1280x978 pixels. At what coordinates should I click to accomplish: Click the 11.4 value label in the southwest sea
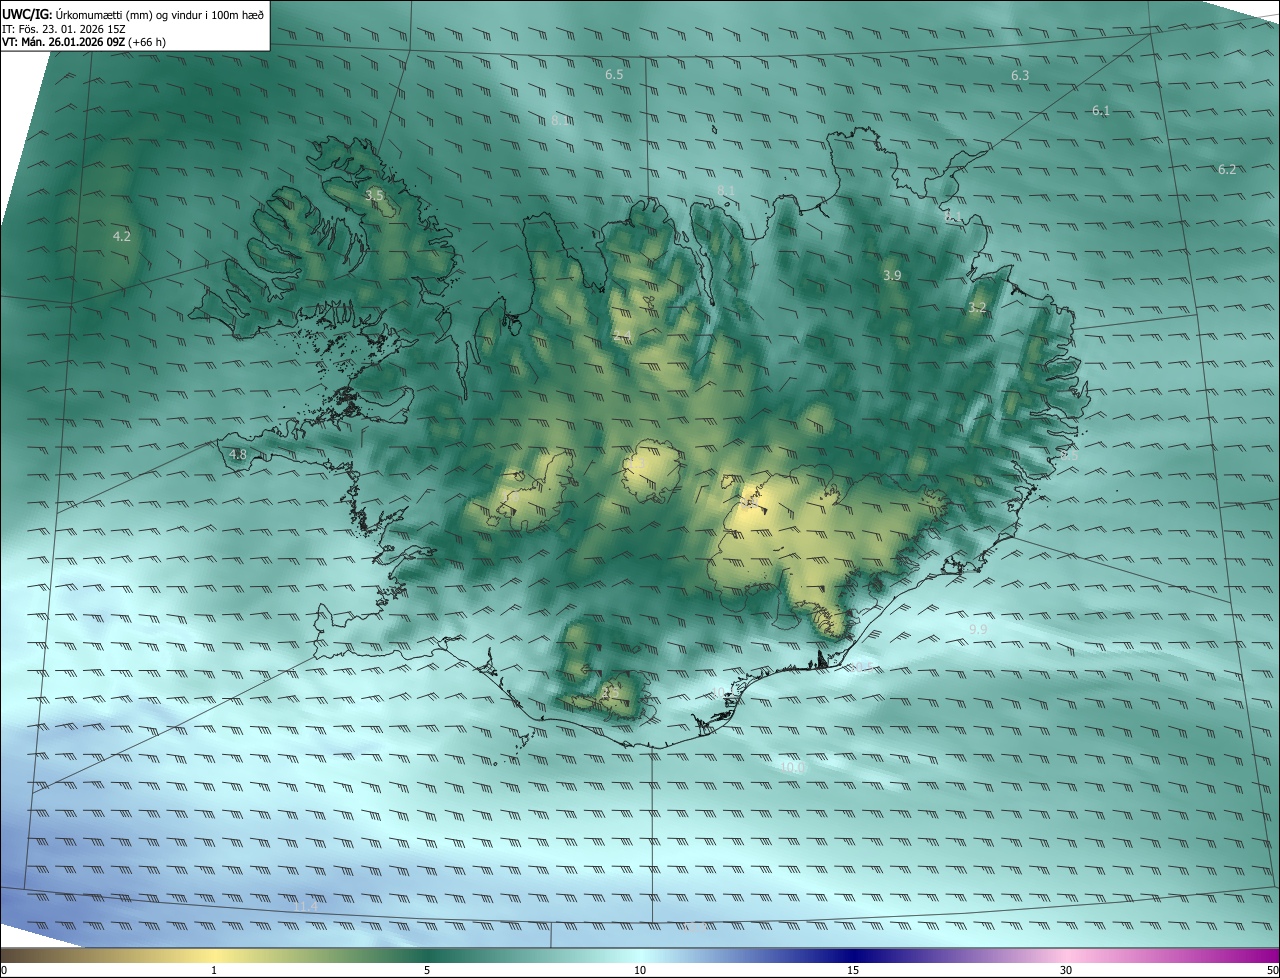point(306,906)
